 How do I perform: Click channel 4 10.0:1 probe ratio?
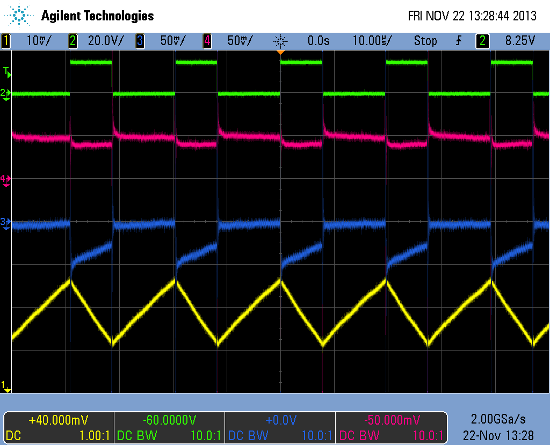(x=428, y=436)
